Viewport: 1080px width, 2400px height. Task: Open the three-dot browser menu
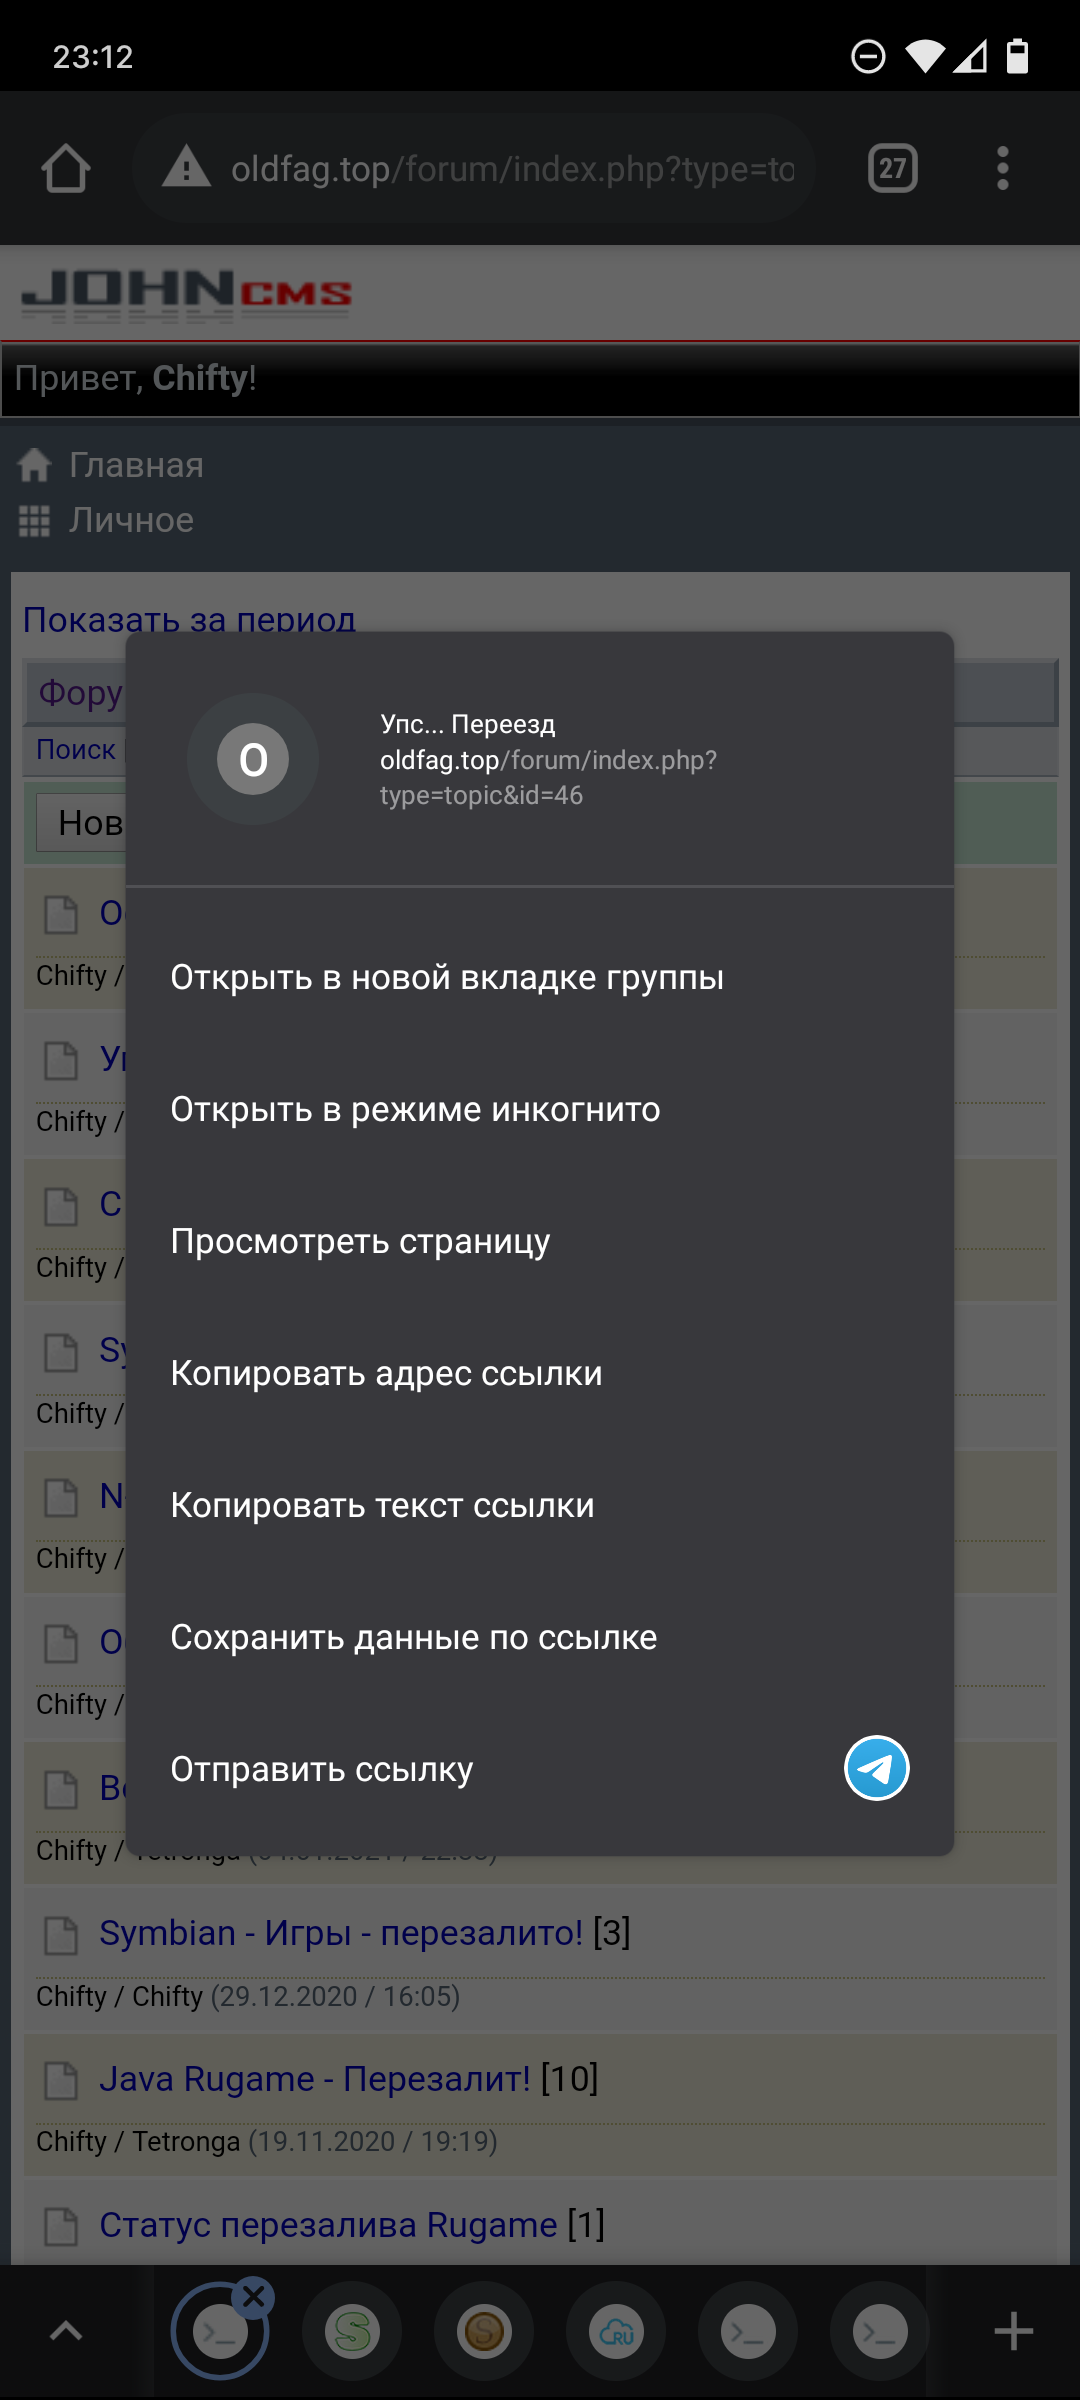1002,168
